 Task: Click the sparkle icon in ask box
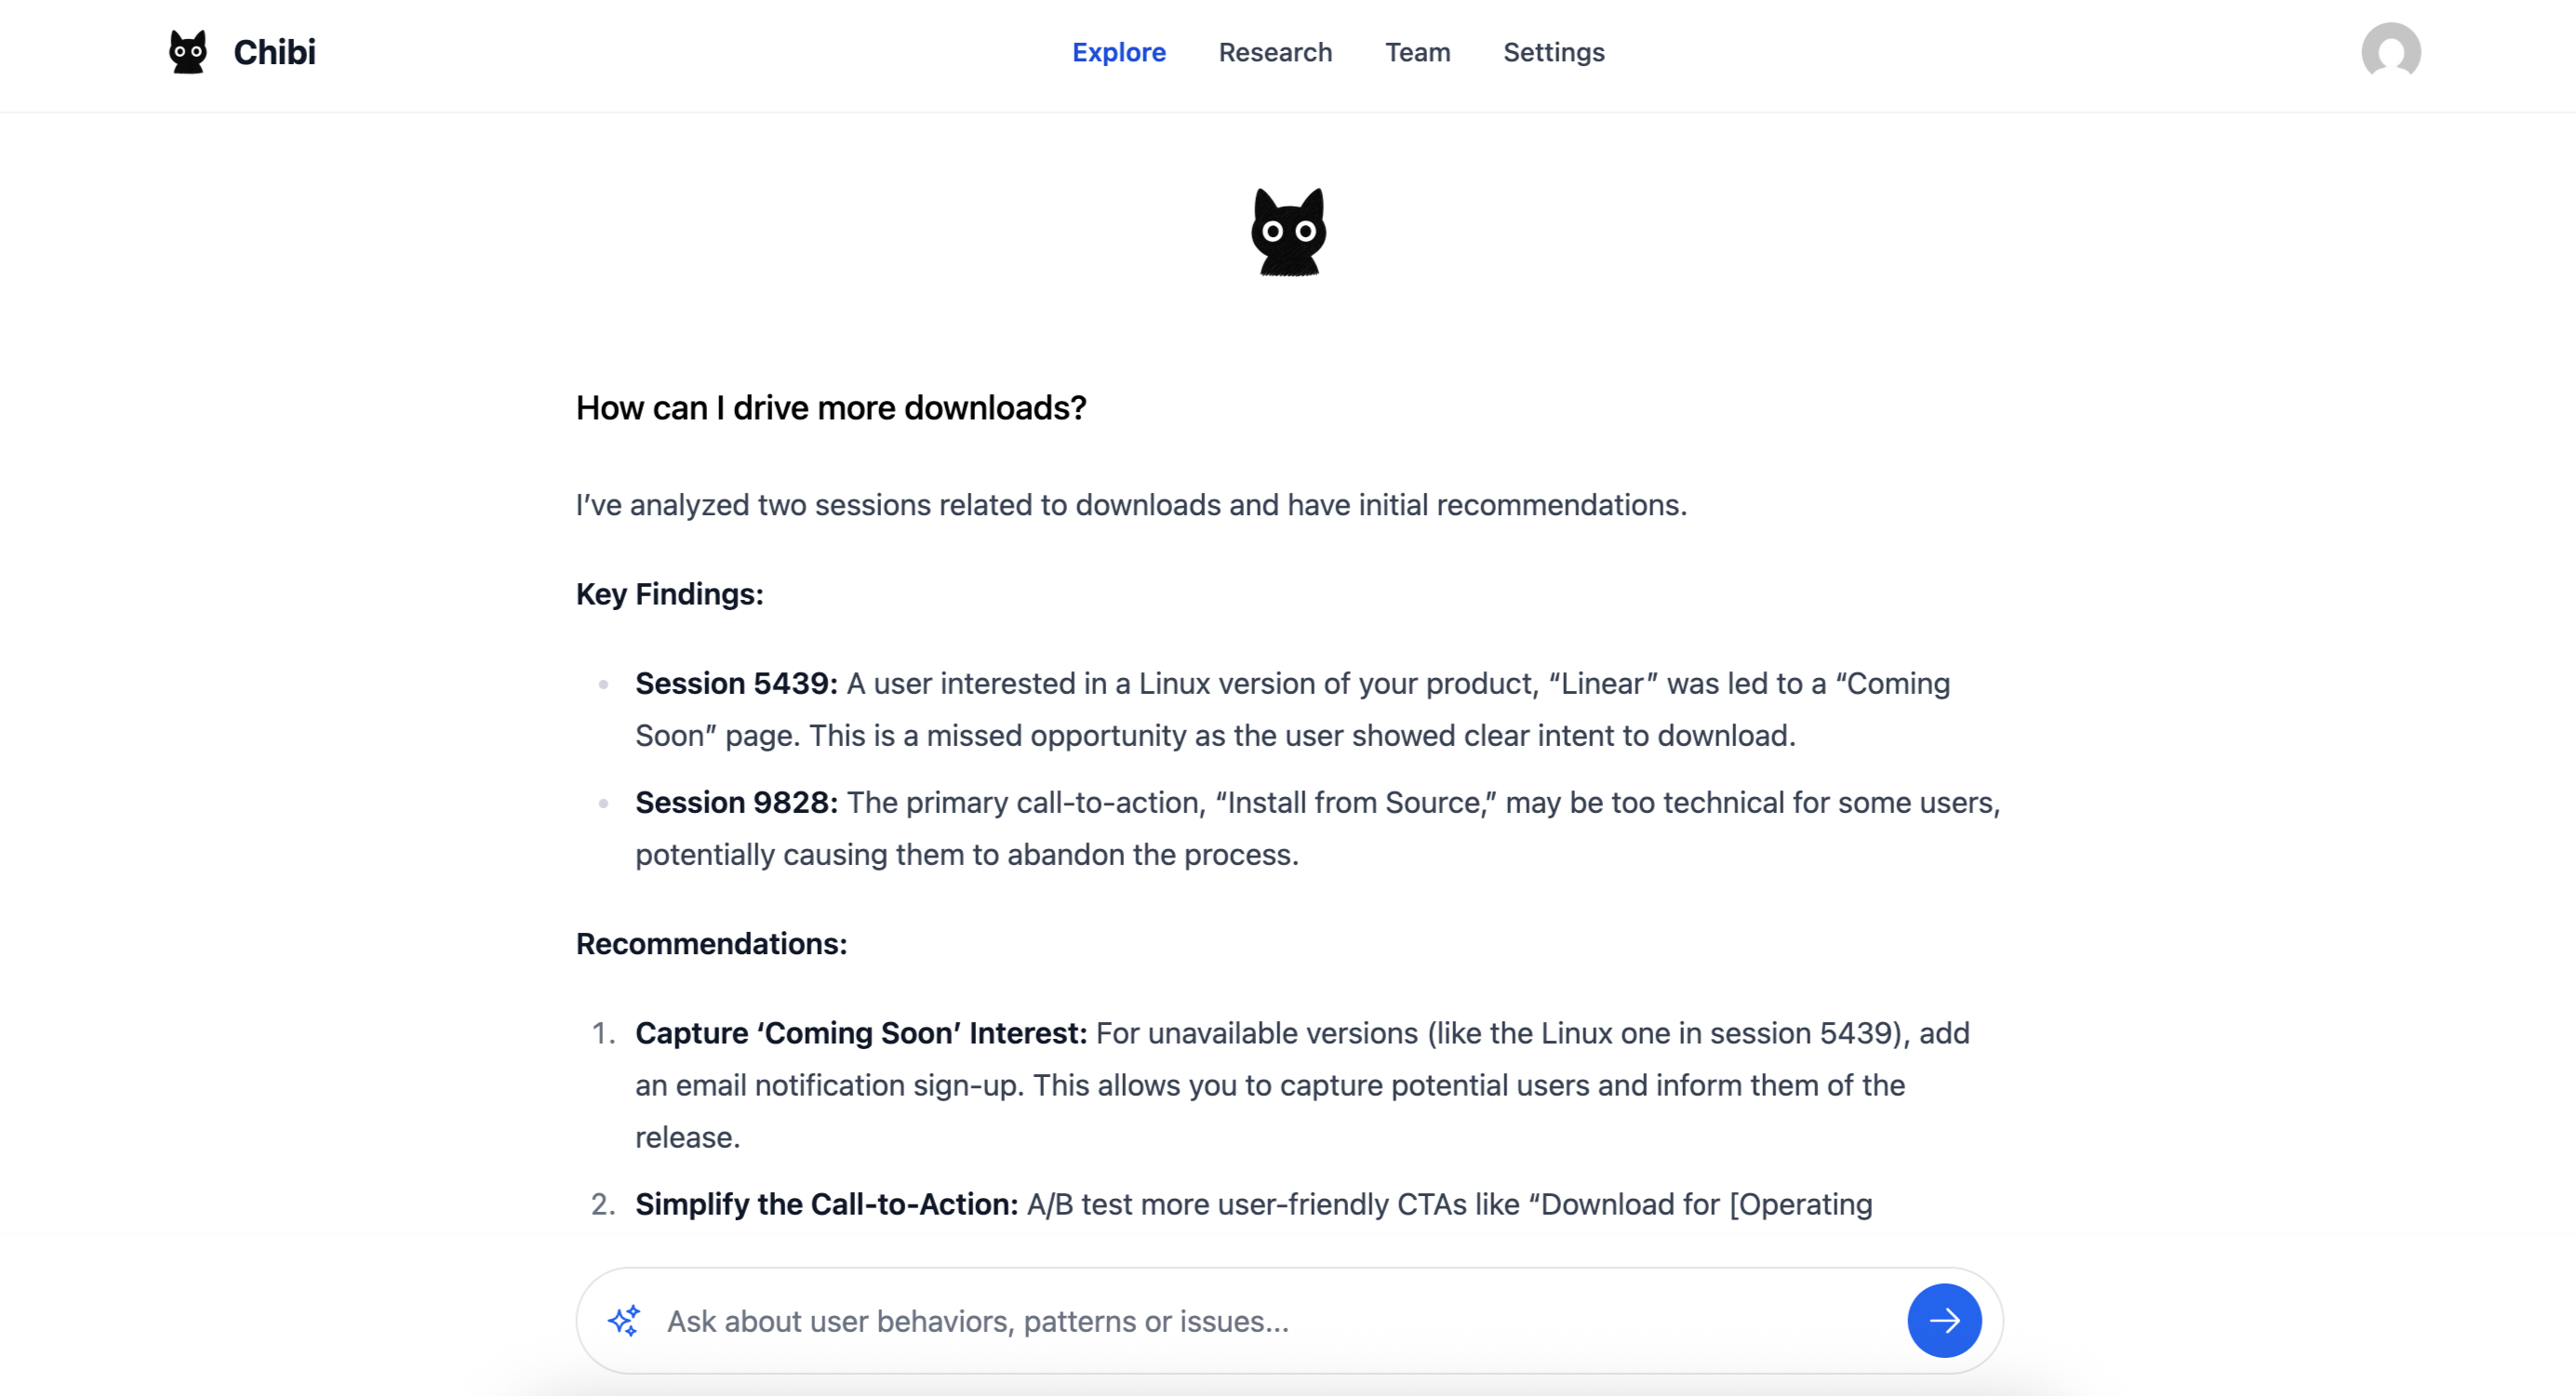(x=624, y=1321)
